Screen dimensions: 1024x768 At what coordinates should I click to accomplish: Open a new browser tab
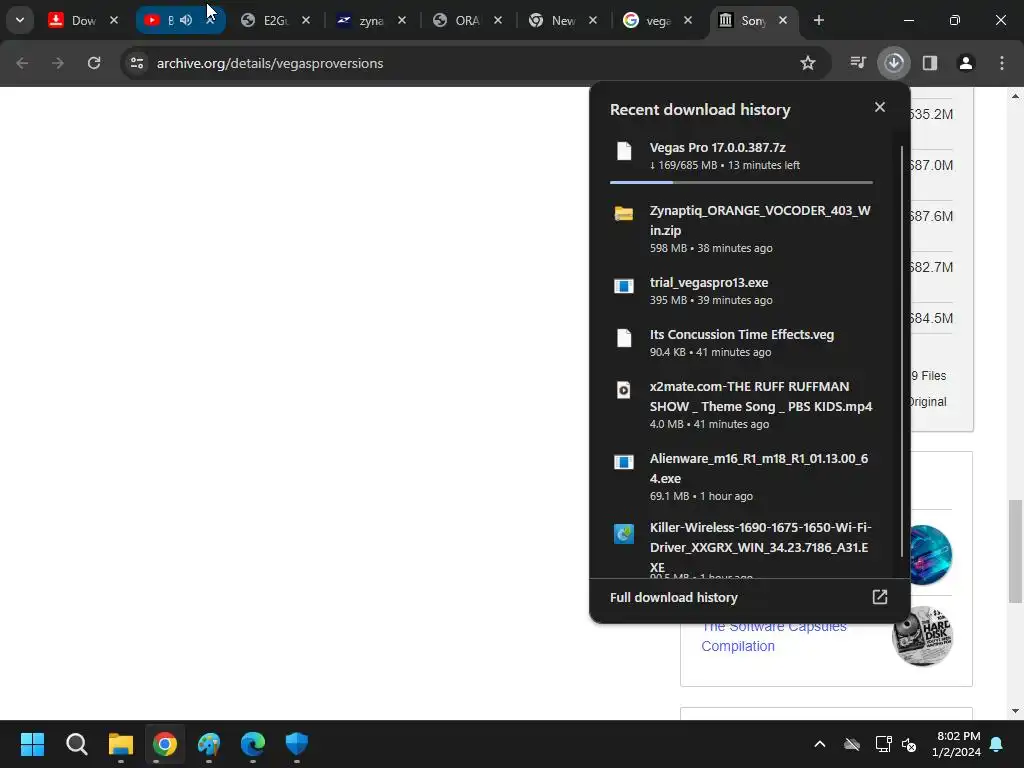pos(818,20)
